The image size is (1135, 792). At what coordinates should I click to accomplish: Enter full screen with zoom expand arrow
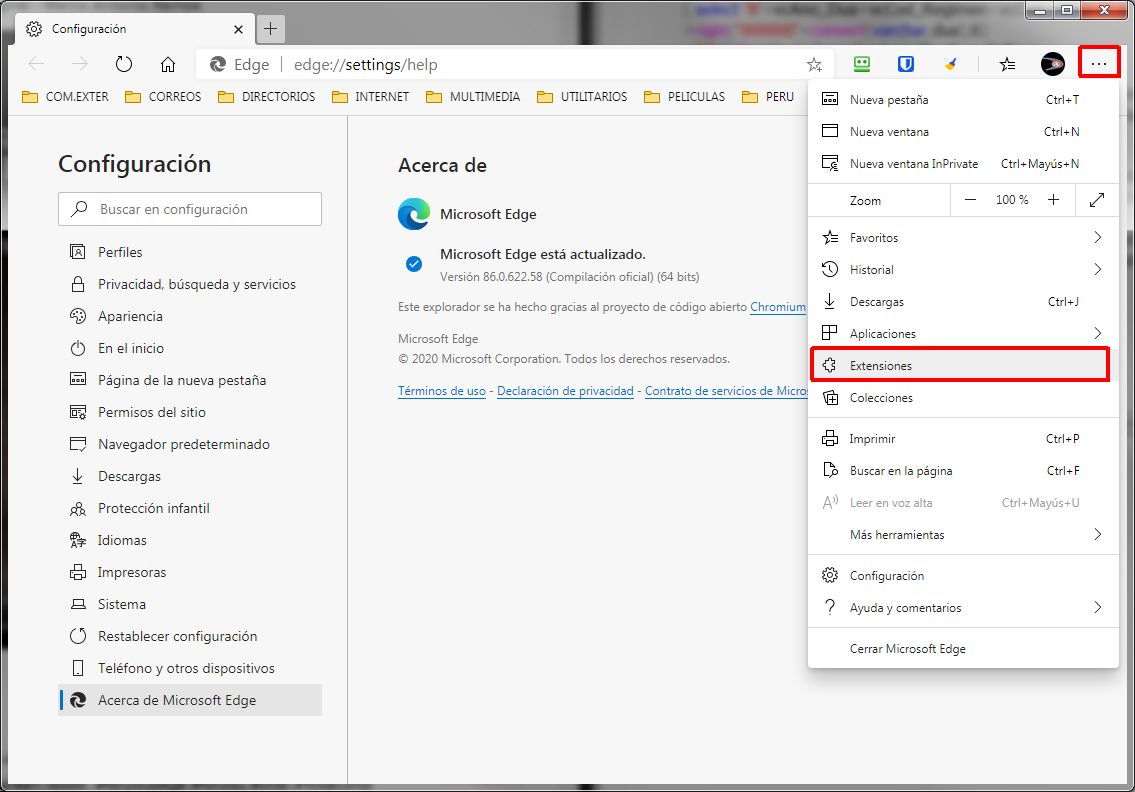[x=1097, y=200]
